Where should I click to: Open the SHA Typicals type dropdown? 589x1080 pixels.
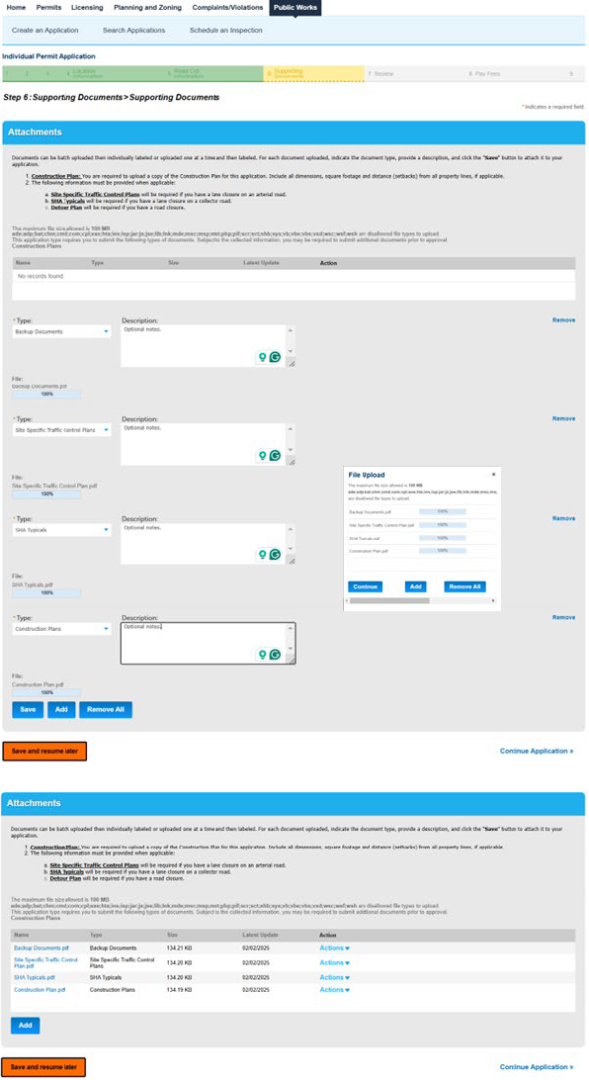click(x=62, y=530)
